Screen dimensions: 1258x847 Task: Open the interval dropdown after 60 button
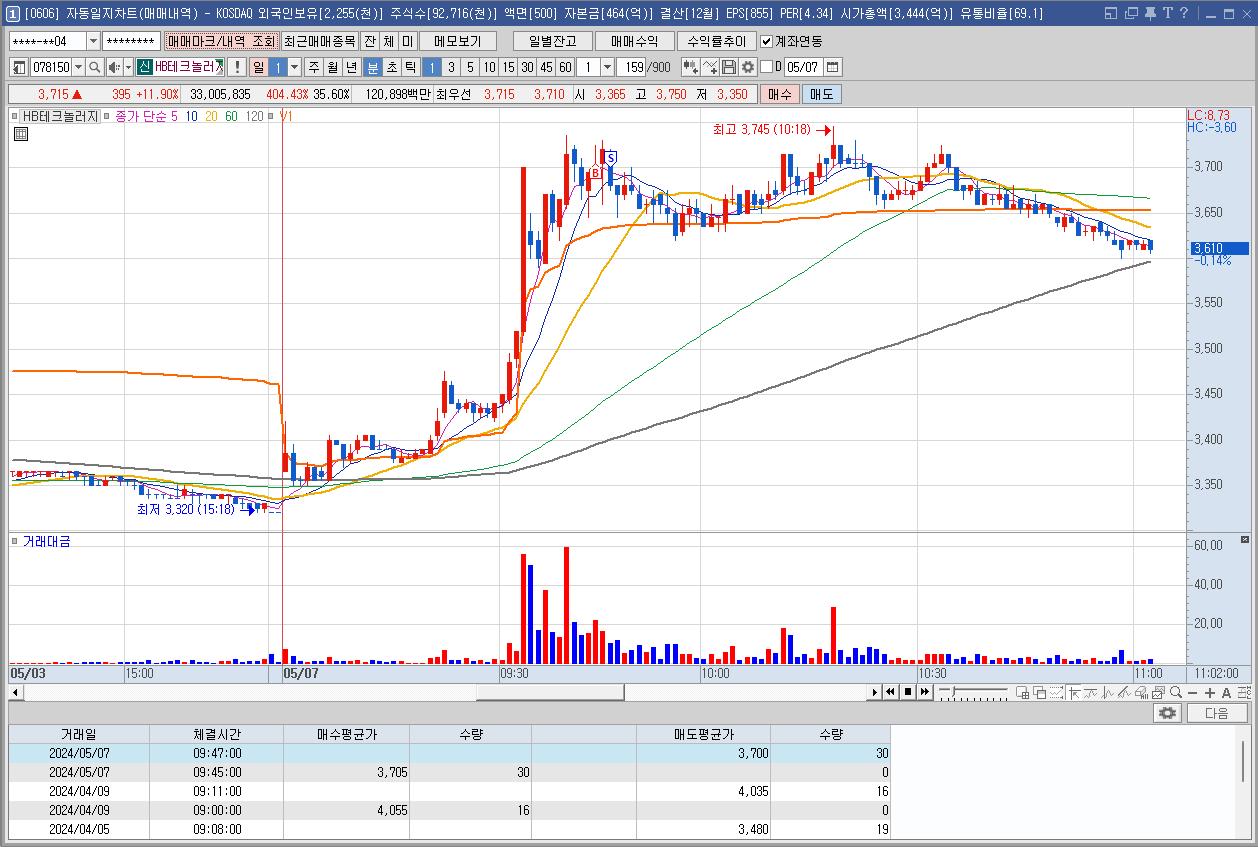pyautogui.click(x=607, y=67)
